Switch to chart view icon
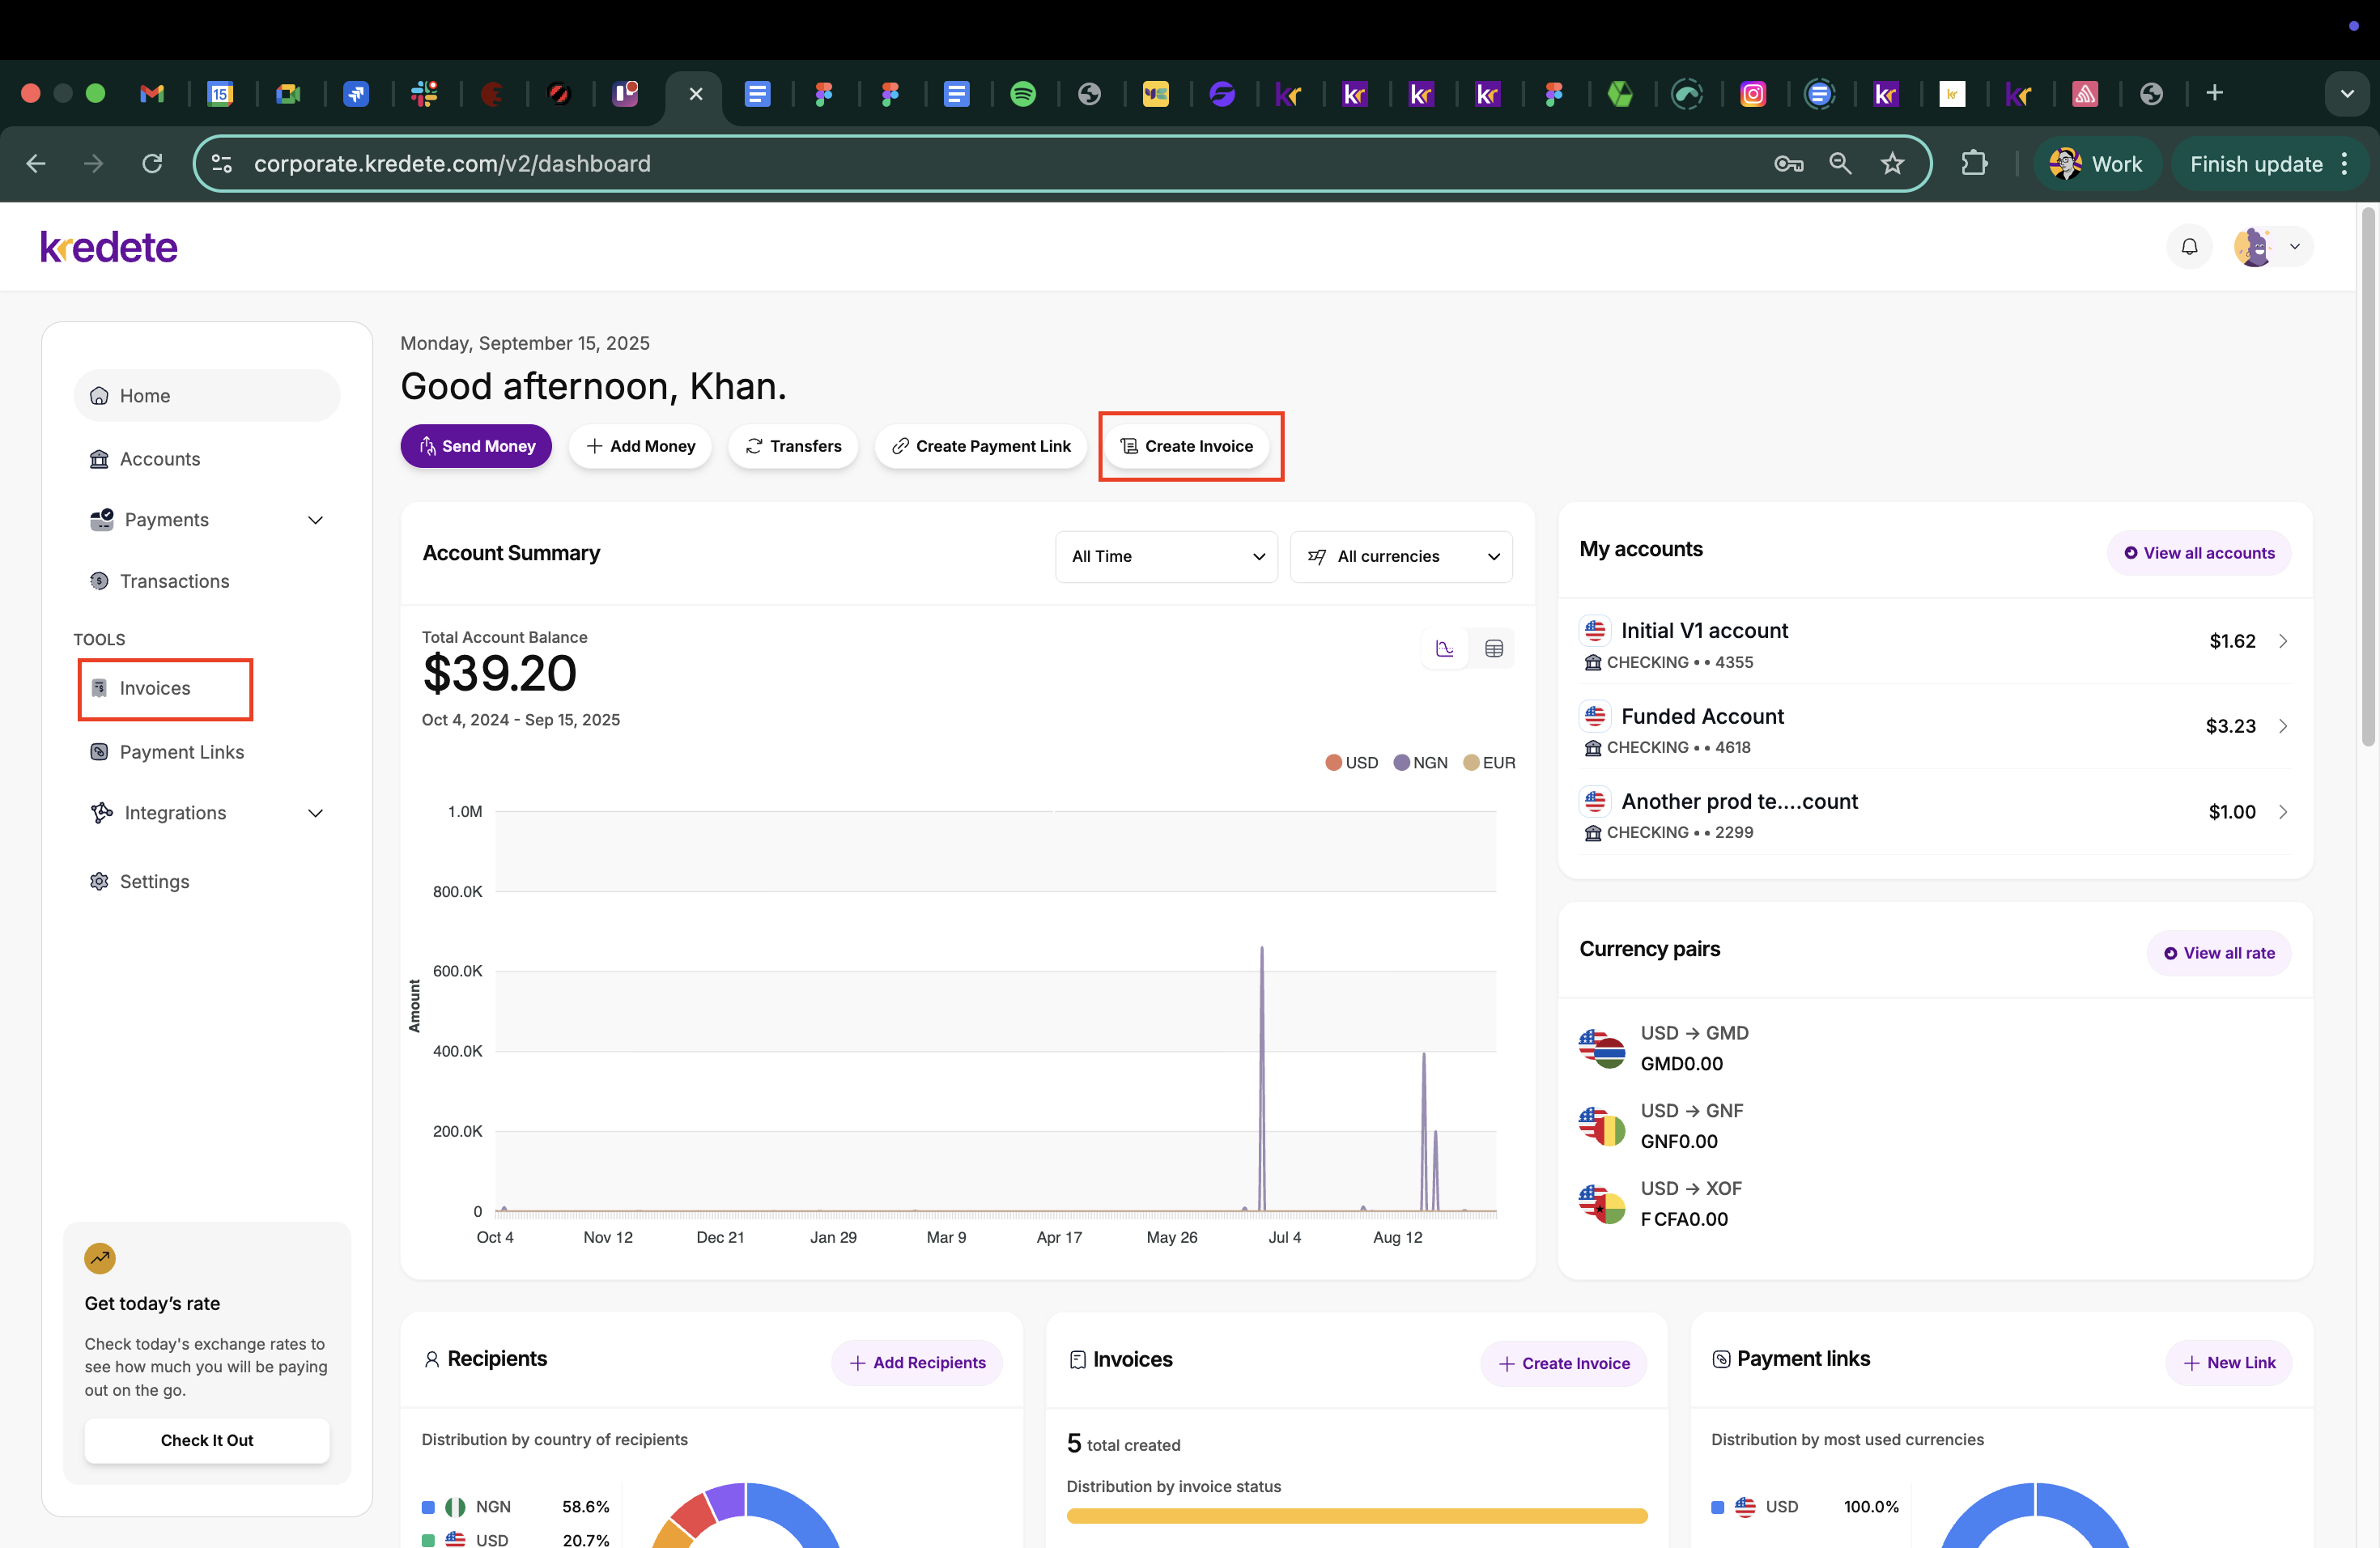 pyautogui.click(x=1444, y=649)
